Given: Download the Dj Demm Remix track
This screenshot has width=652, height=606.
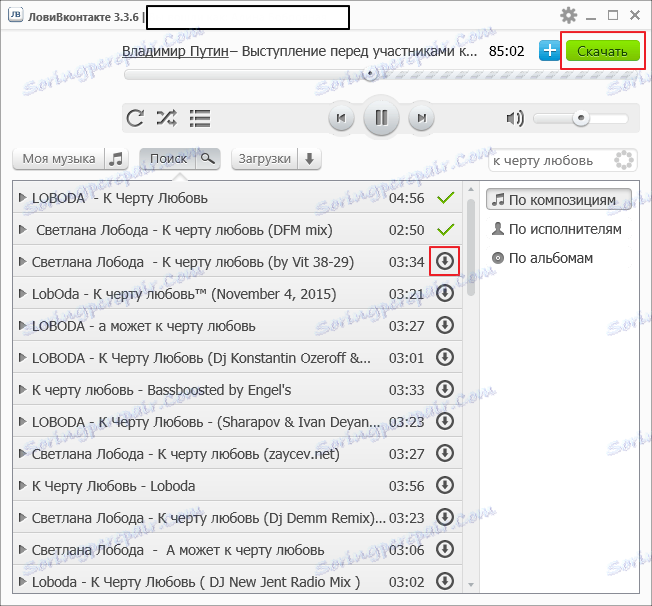Looking at the screenshot, I should [445, 517].
